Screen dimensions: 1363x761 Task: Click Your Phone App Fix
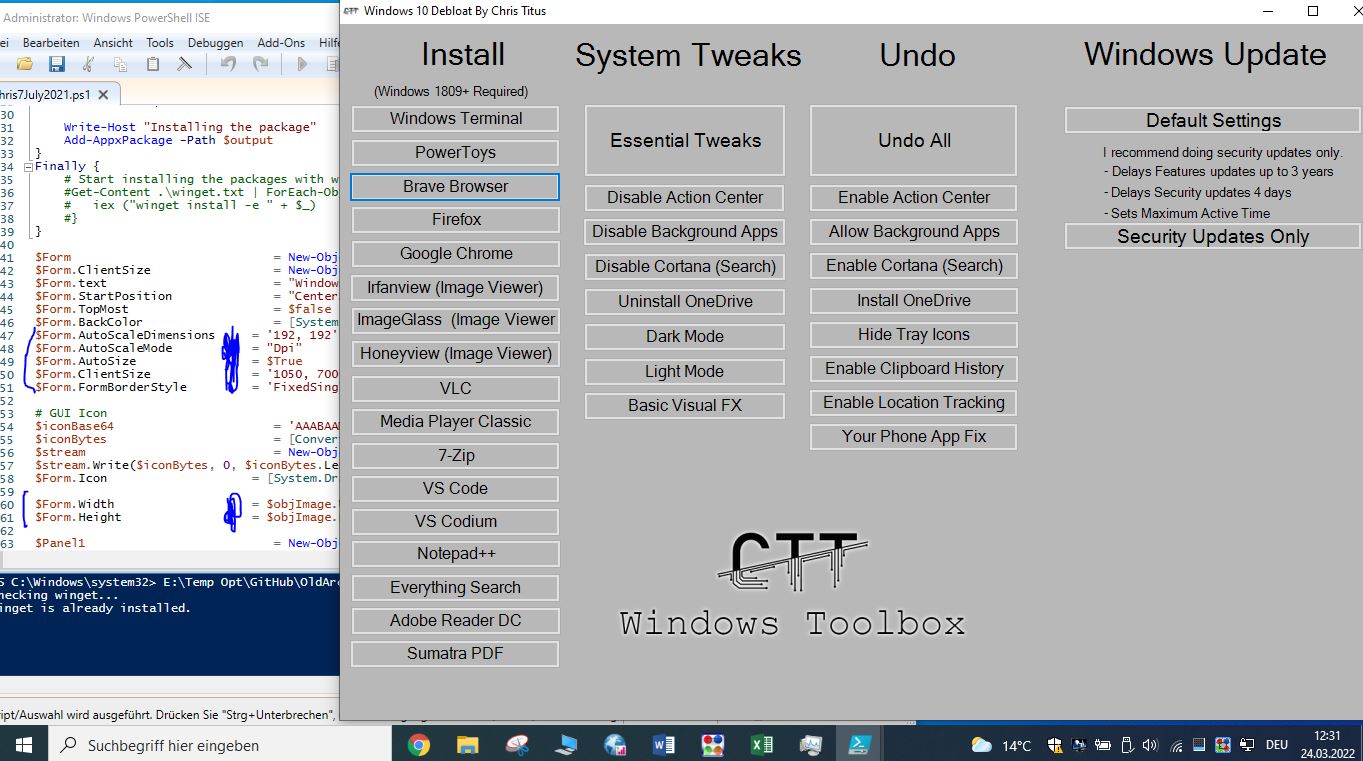(914, 437)
